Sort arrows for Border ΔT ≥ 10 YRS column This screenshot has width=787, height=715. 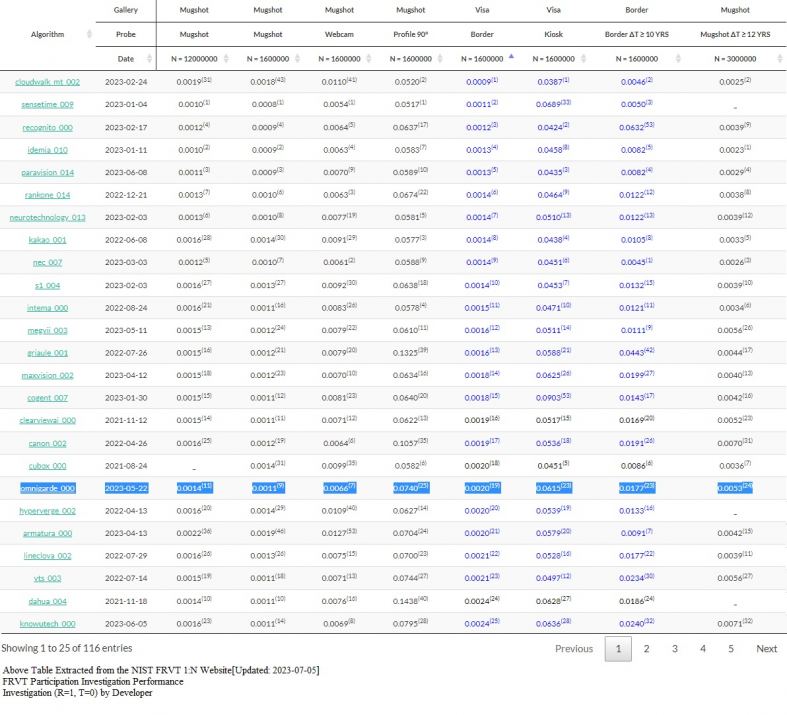(x=678, y=59)
